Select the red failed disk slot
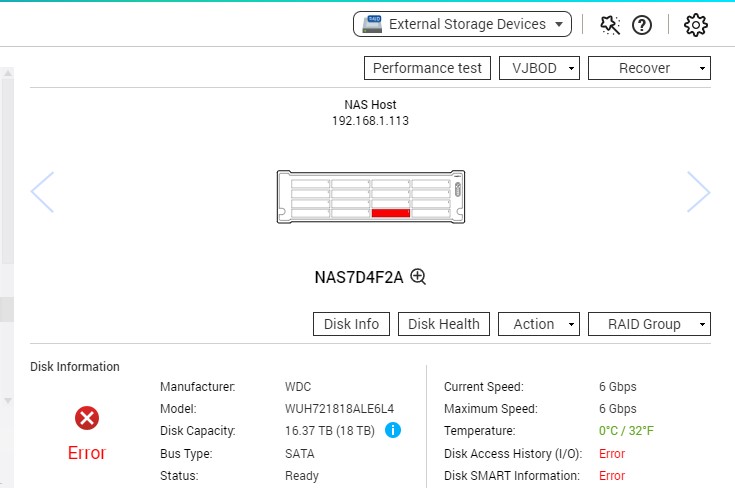735x488 pixels. [x=390, y=212]
